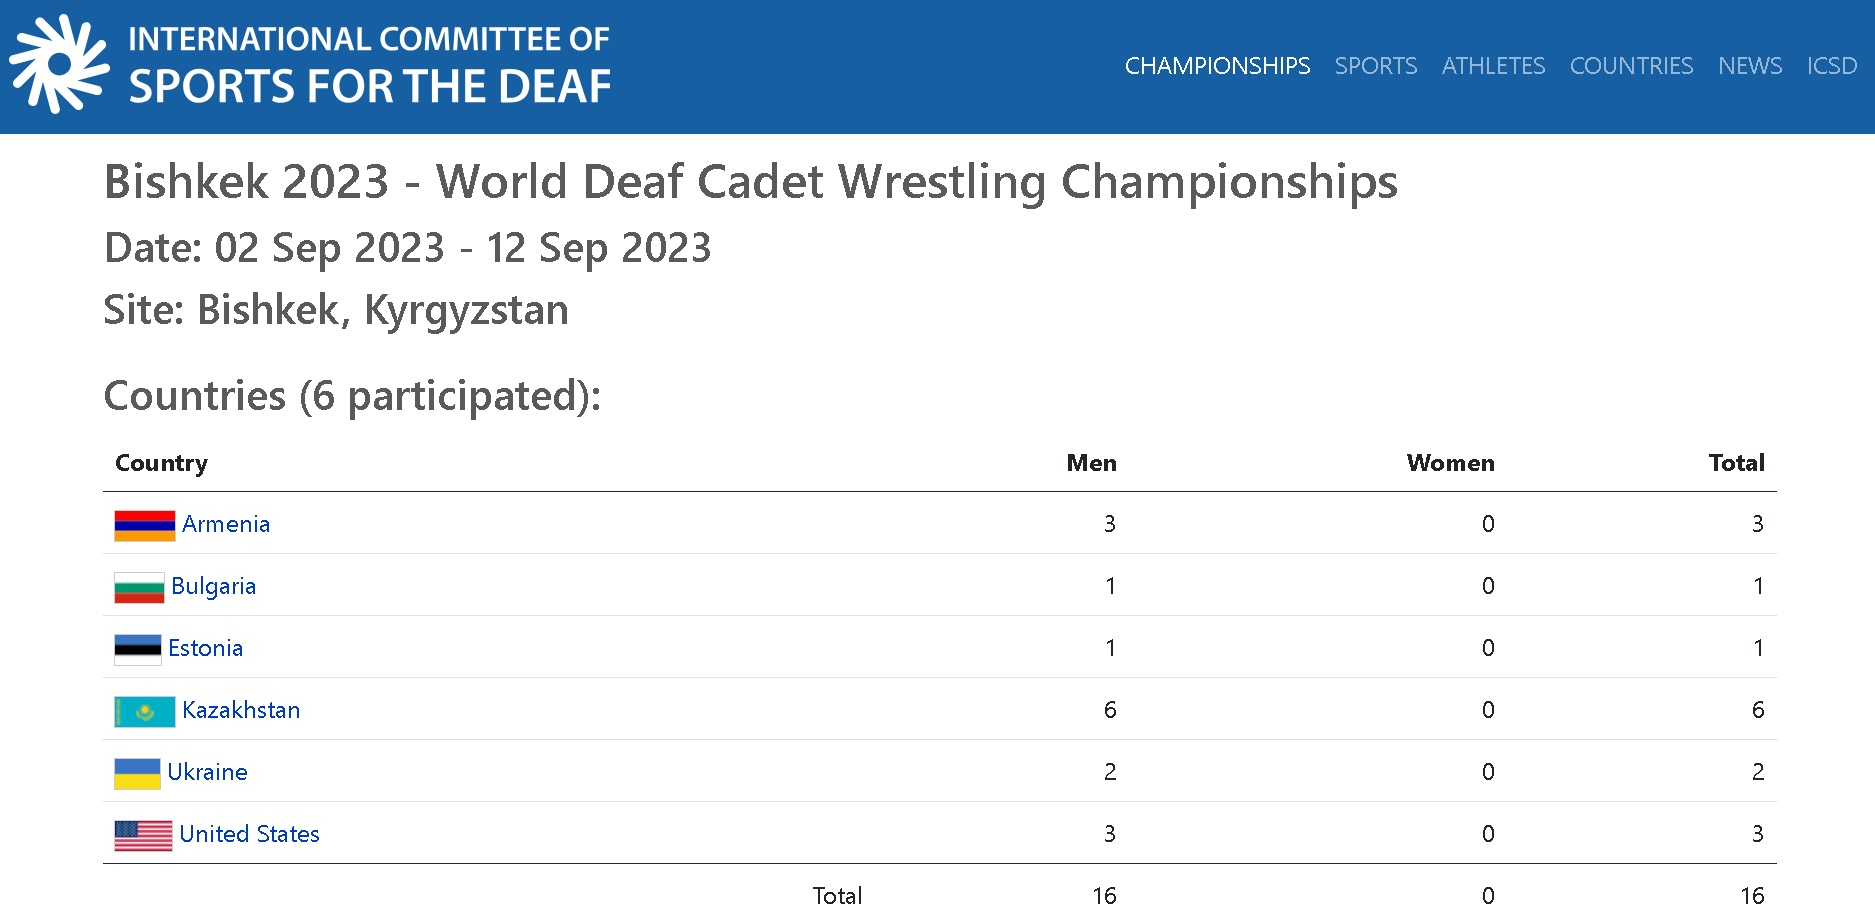This screenshot has height=907, width=1875.
Task: Follow the Bulgaria country link
Action: (x=214, y=586)
